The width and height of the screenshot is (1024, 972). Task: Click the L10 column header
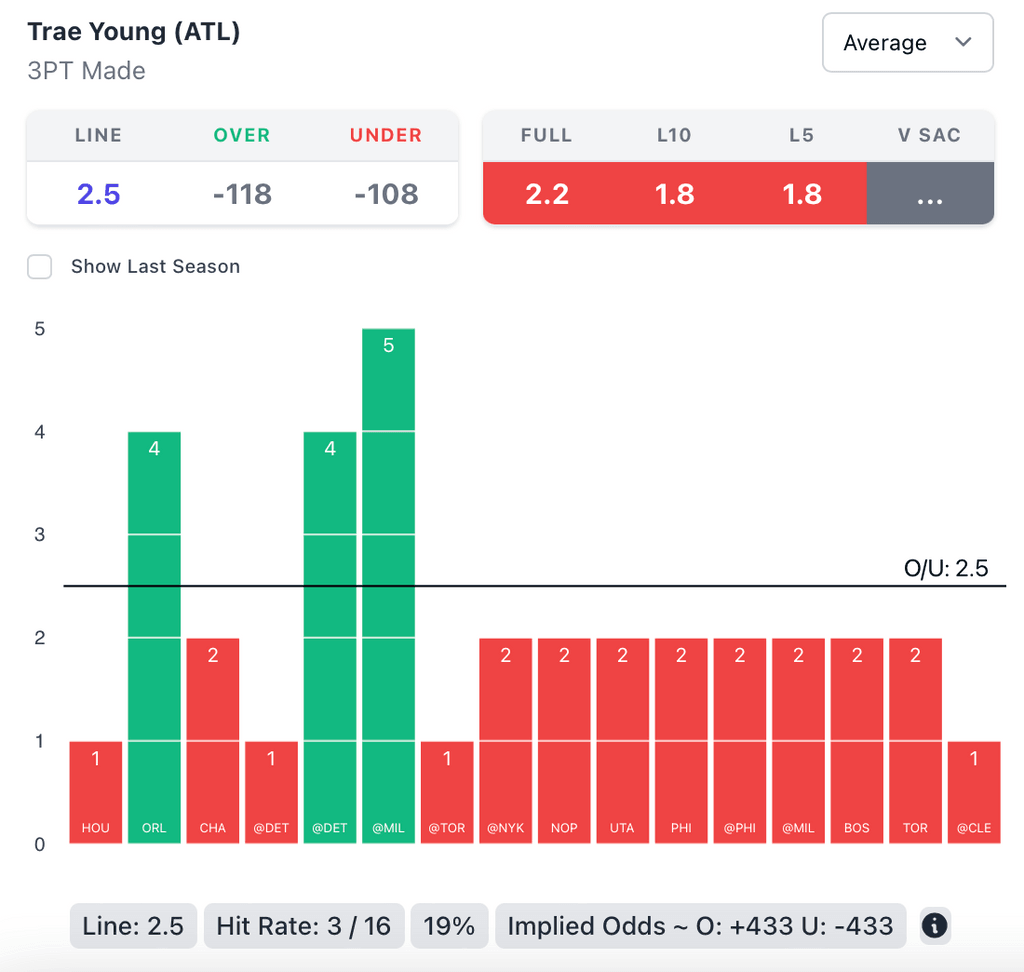point(674,135)
